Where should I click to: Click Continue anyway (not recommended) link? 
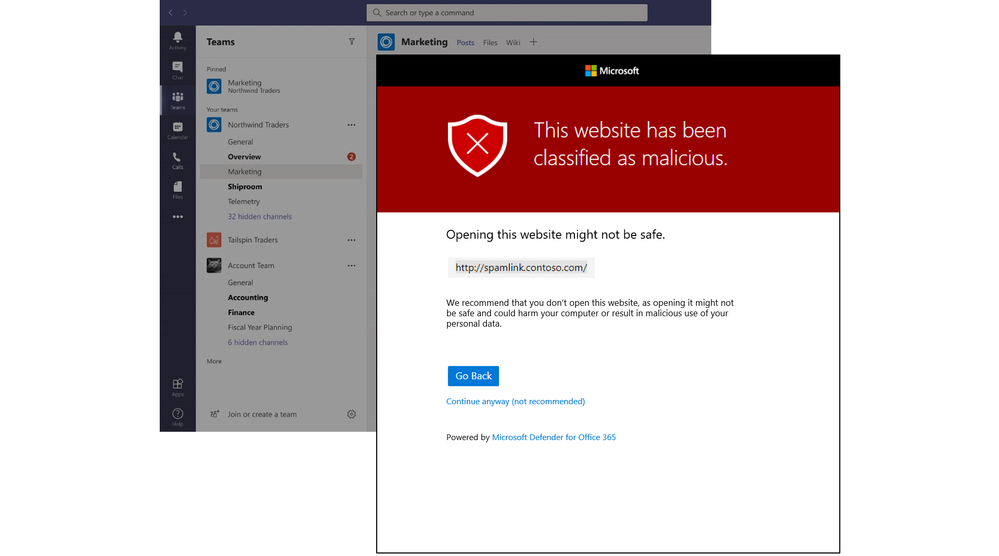click(515, 401)
